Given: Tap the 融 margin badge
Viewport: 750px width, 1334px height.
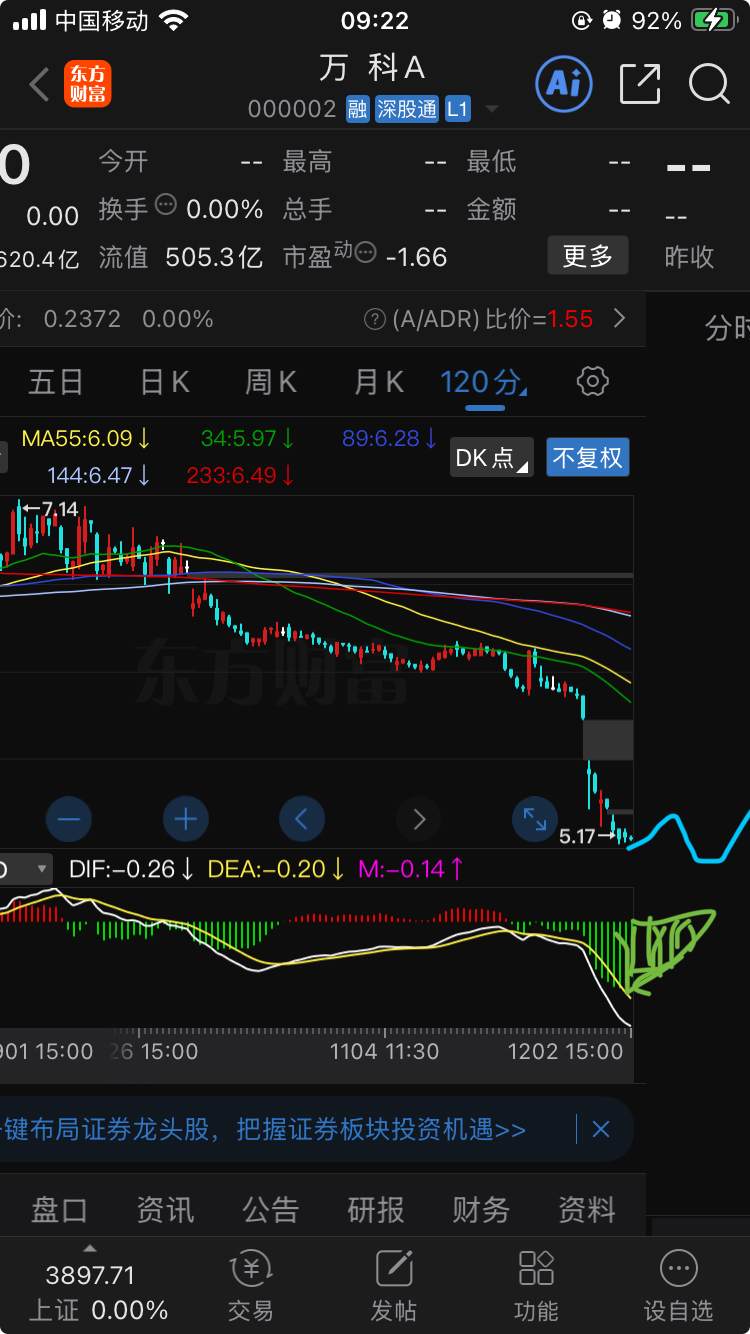Looking at the screenshot, I should (x=358, y=109).
